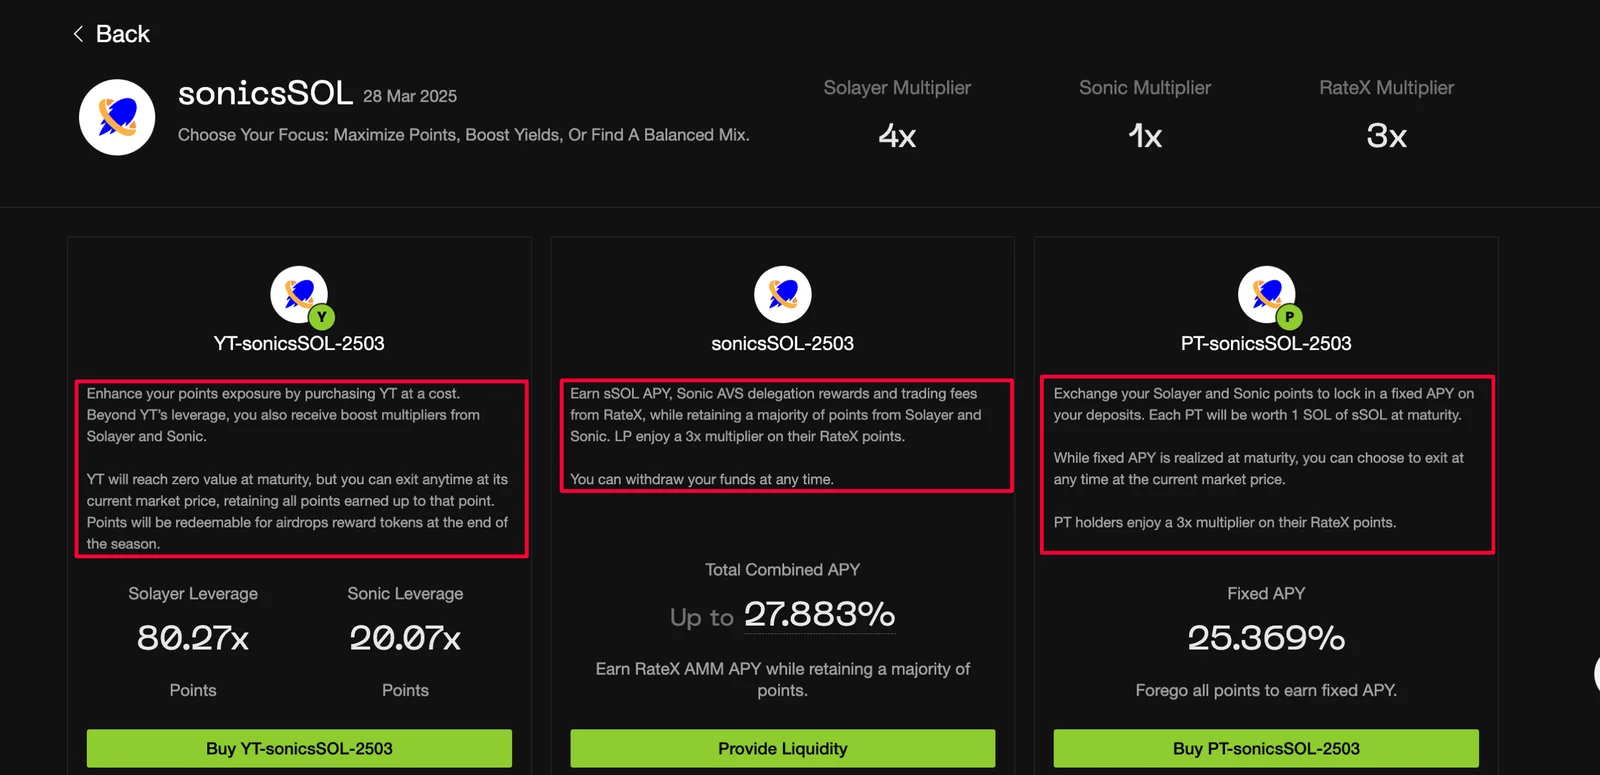The height and width of the screenshot is (775, 1600).
Task: Click the 25.369% Fixed APY value
Action: (1266, 638)
